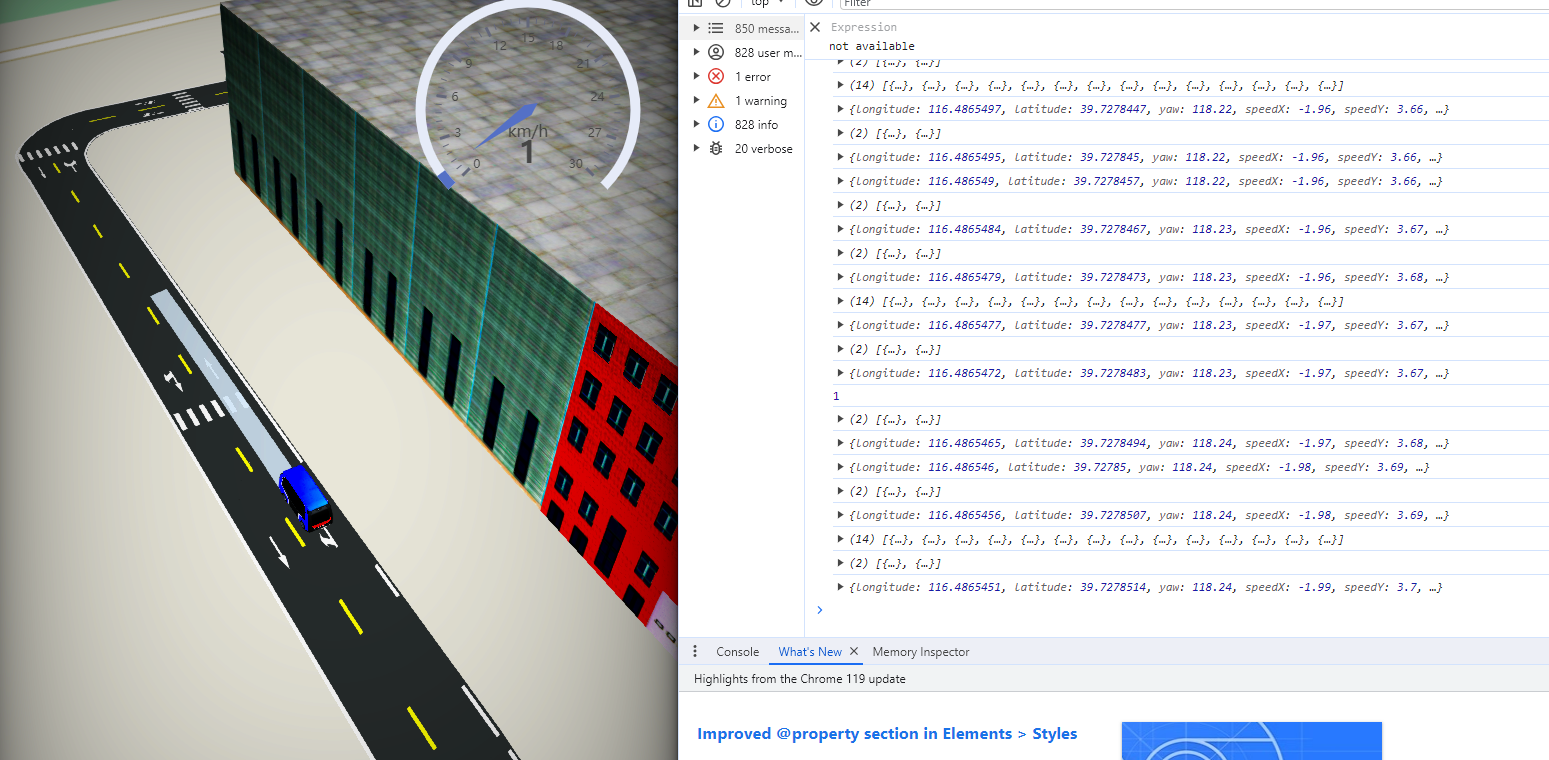Screen dimensions: 1549x760
Task: Remove the live expression with its X
Action: click(815, 27)
